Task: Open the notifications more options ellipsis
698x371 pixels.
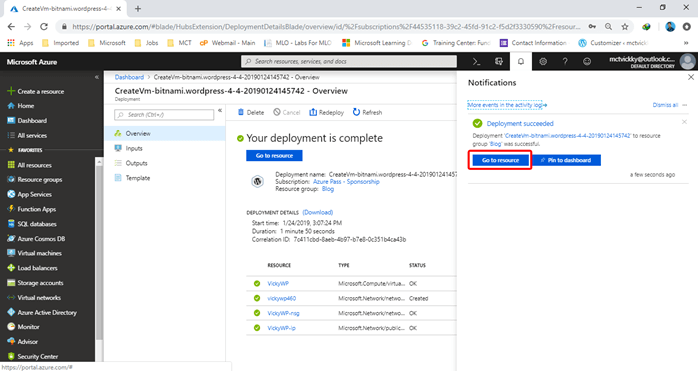Action: (685, 105)
